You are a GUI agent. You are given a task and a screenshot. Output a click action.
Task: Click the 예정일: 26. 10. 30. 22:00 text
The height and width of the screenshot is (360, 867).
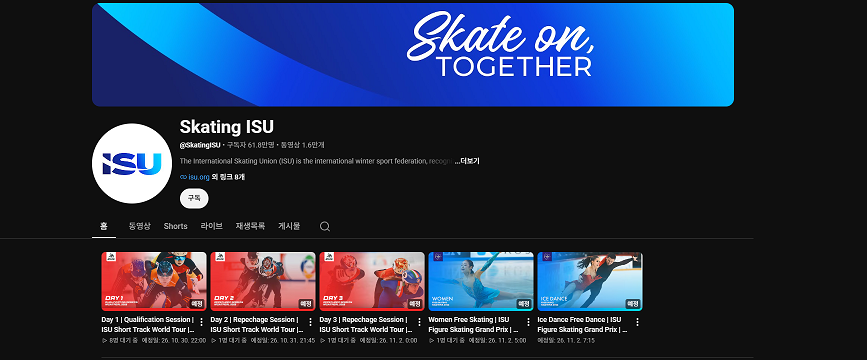[174, 341]
